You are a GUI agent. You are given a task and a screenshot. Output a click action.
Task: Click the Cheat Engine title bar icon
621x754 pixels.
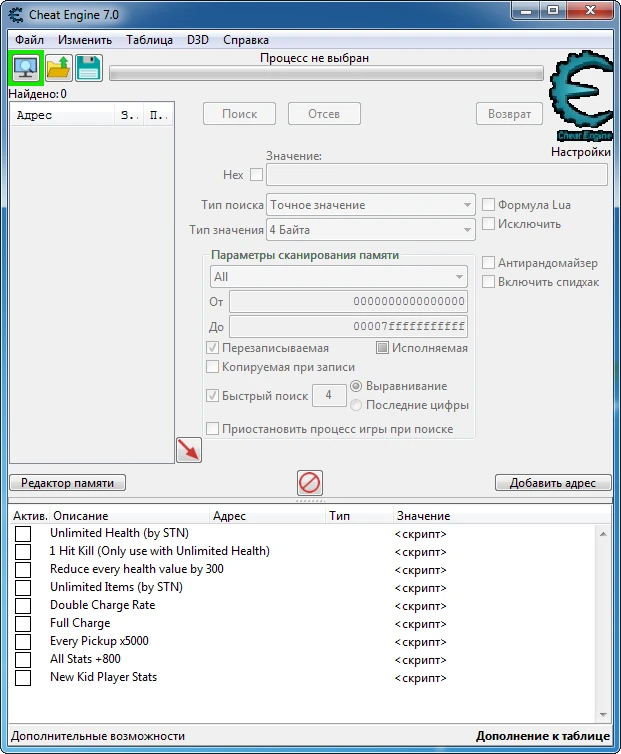click(x=16, y=15)
